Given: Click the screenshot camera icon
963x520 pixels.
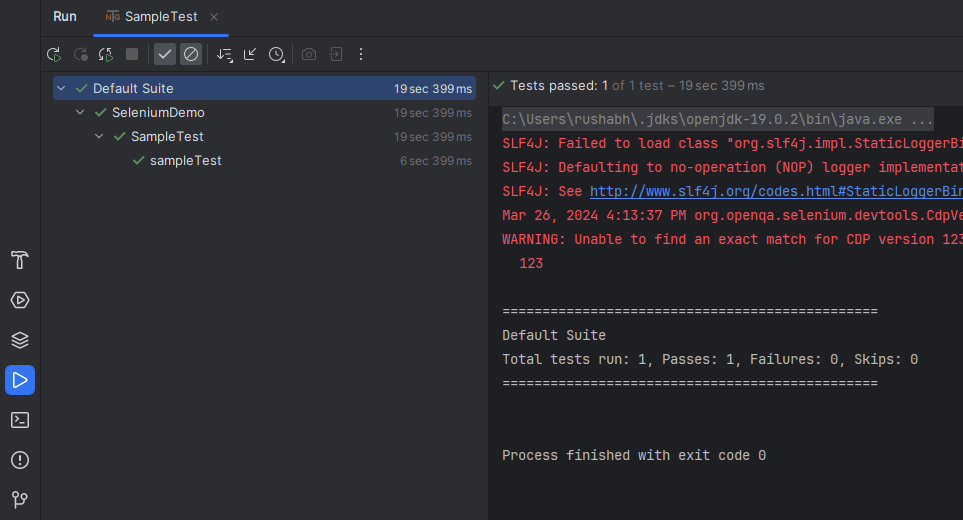Looking at the screenshot, I should (x=309, y=55).
